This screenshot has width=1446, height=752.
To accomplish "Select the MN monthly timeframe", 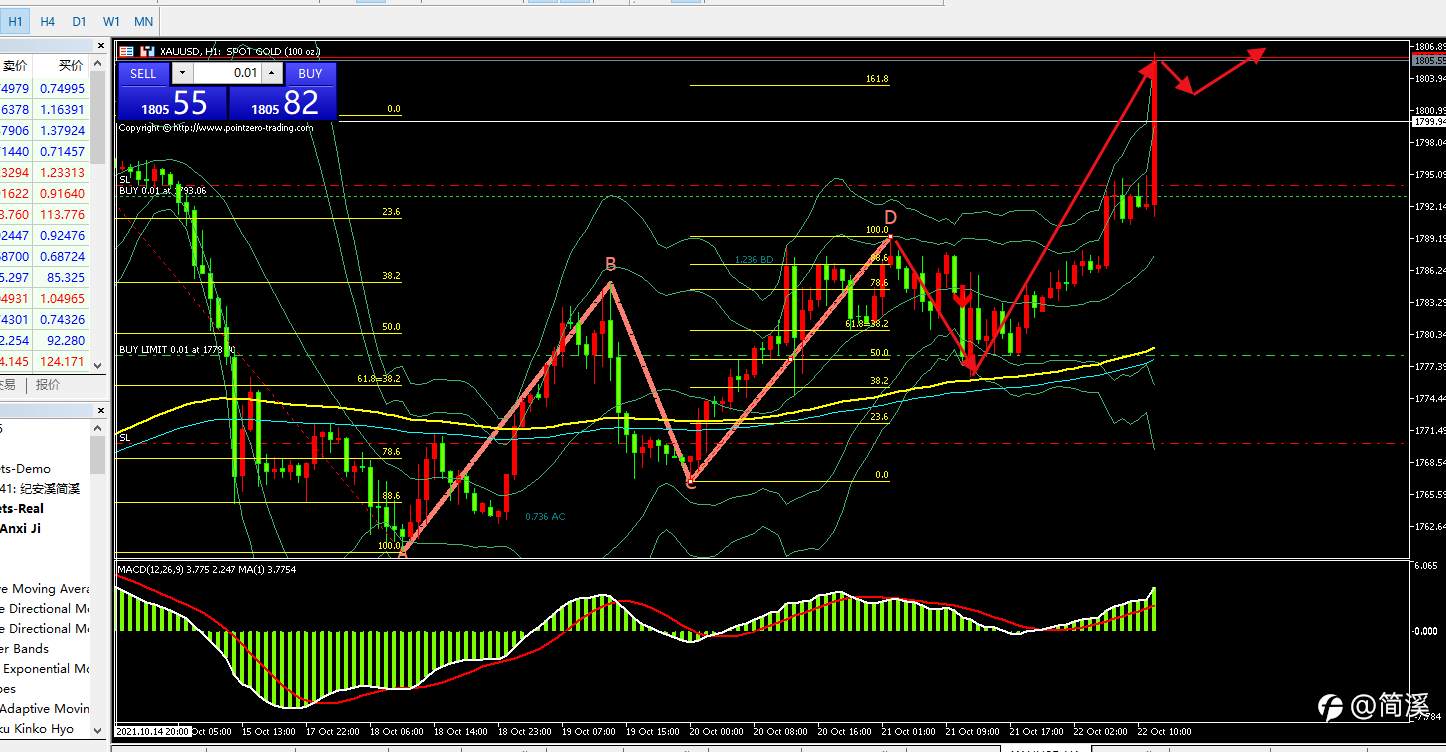I will tap(143, 21).
